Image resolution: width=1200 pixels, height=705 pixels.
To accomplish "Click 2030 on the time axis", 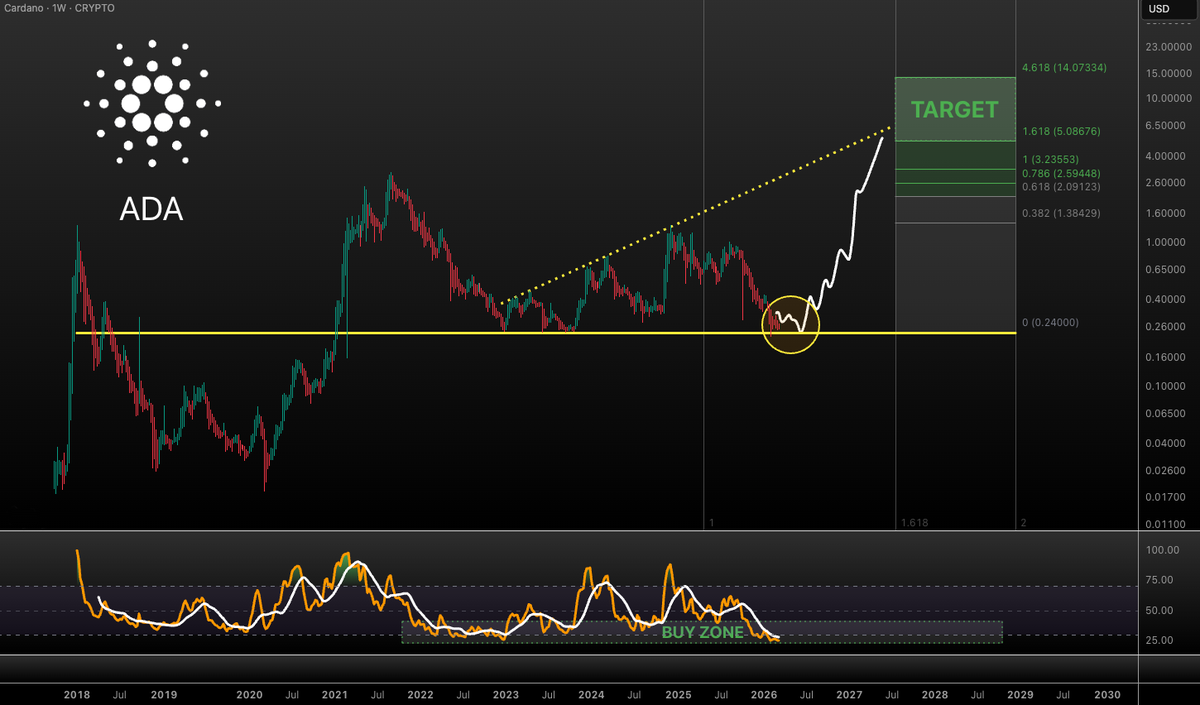I will point(1106,693).
